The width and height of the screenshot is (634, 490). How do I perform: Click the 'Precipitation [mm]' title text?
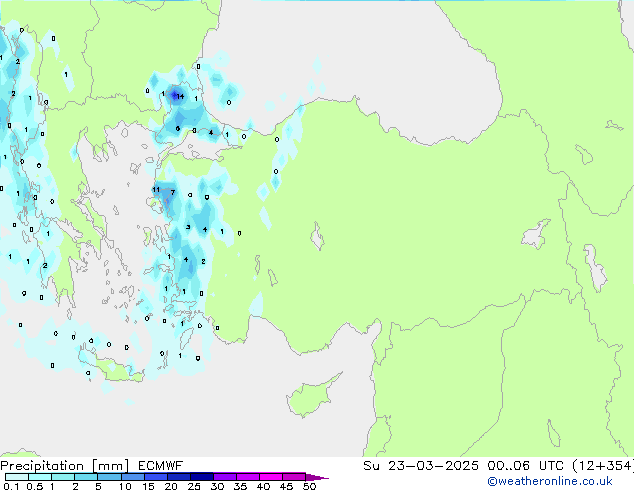tap(64, 466)
